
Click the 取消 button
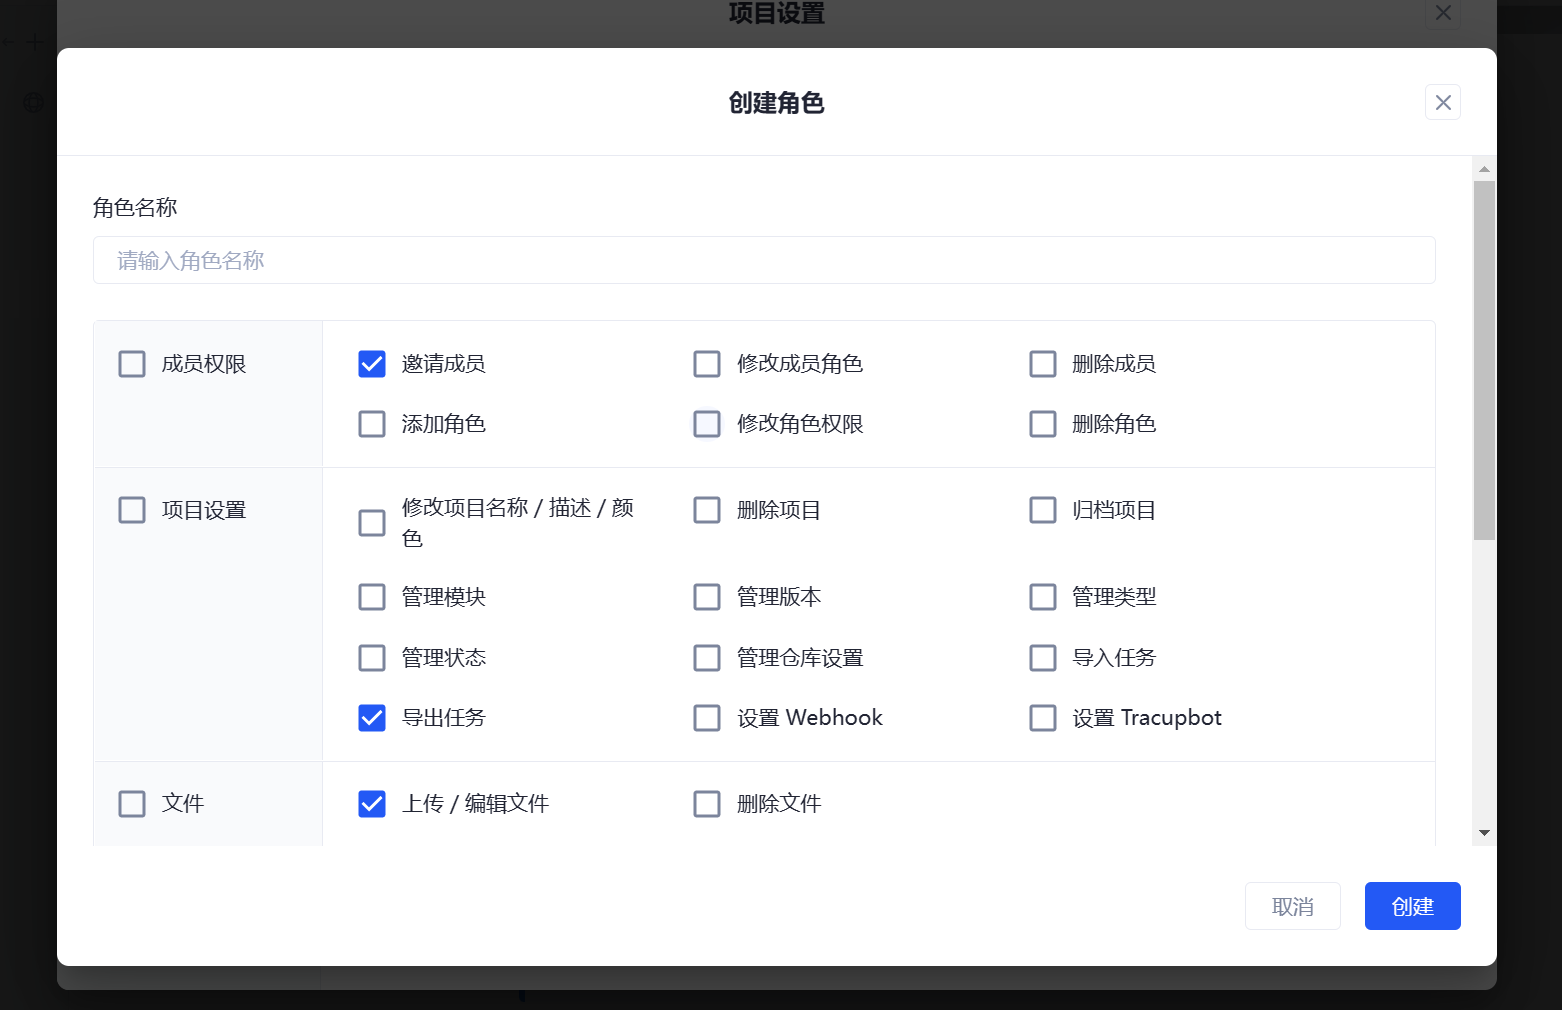[1292, 906]
